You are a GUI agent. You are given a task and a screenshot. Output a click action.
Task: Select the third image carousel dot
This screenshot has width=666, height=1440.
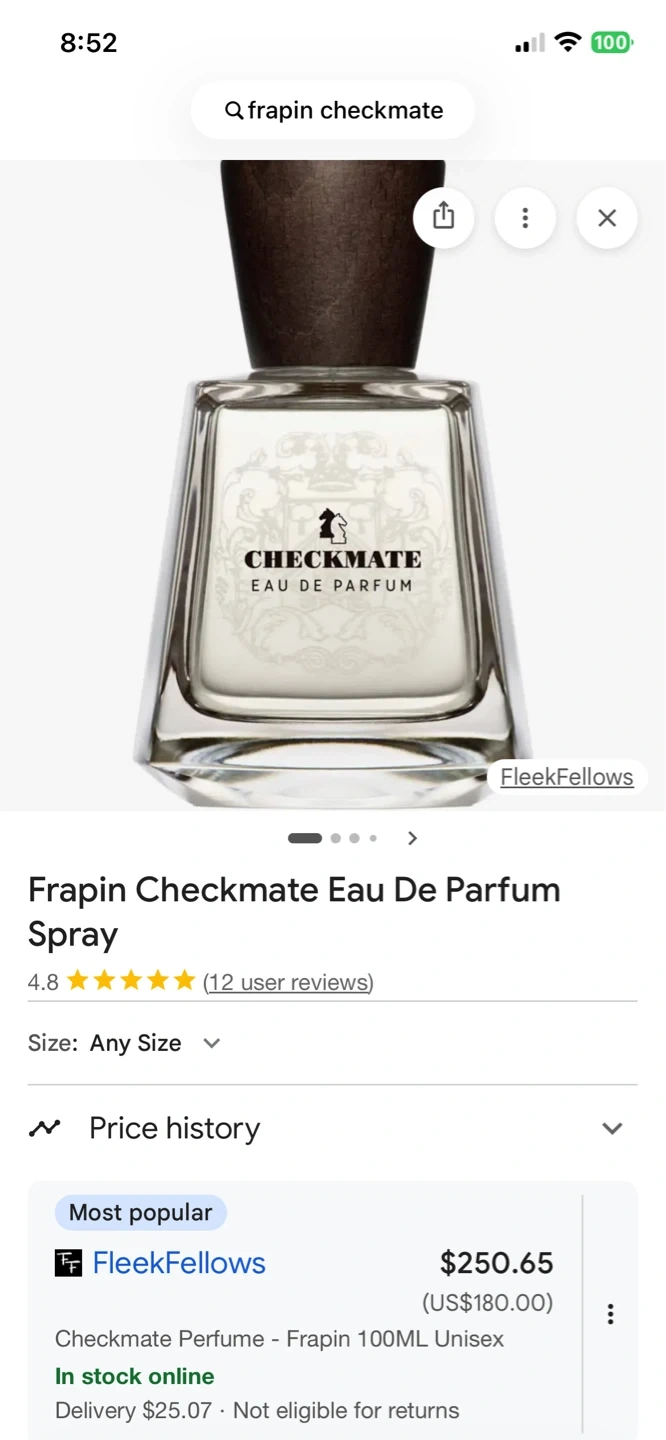354,838
